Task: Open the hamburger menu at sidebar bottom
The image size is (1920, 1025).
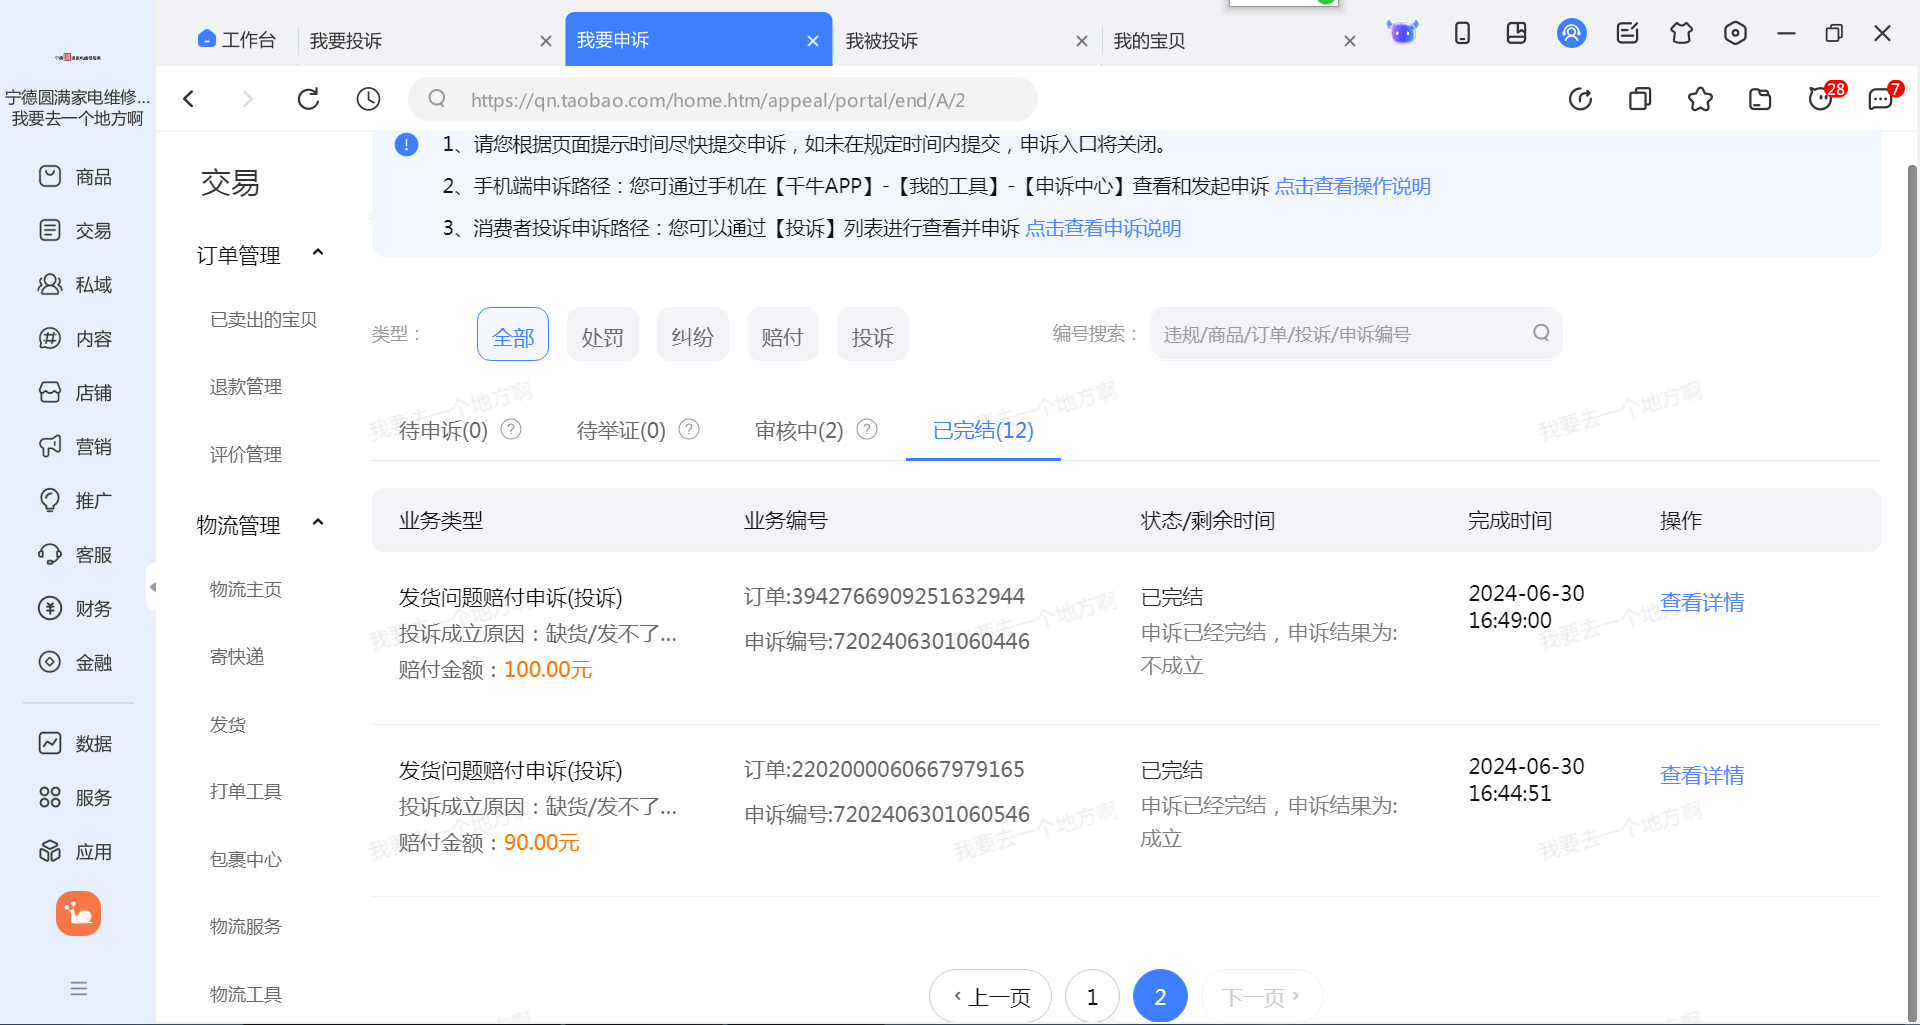Action: [x=78, y=989]
